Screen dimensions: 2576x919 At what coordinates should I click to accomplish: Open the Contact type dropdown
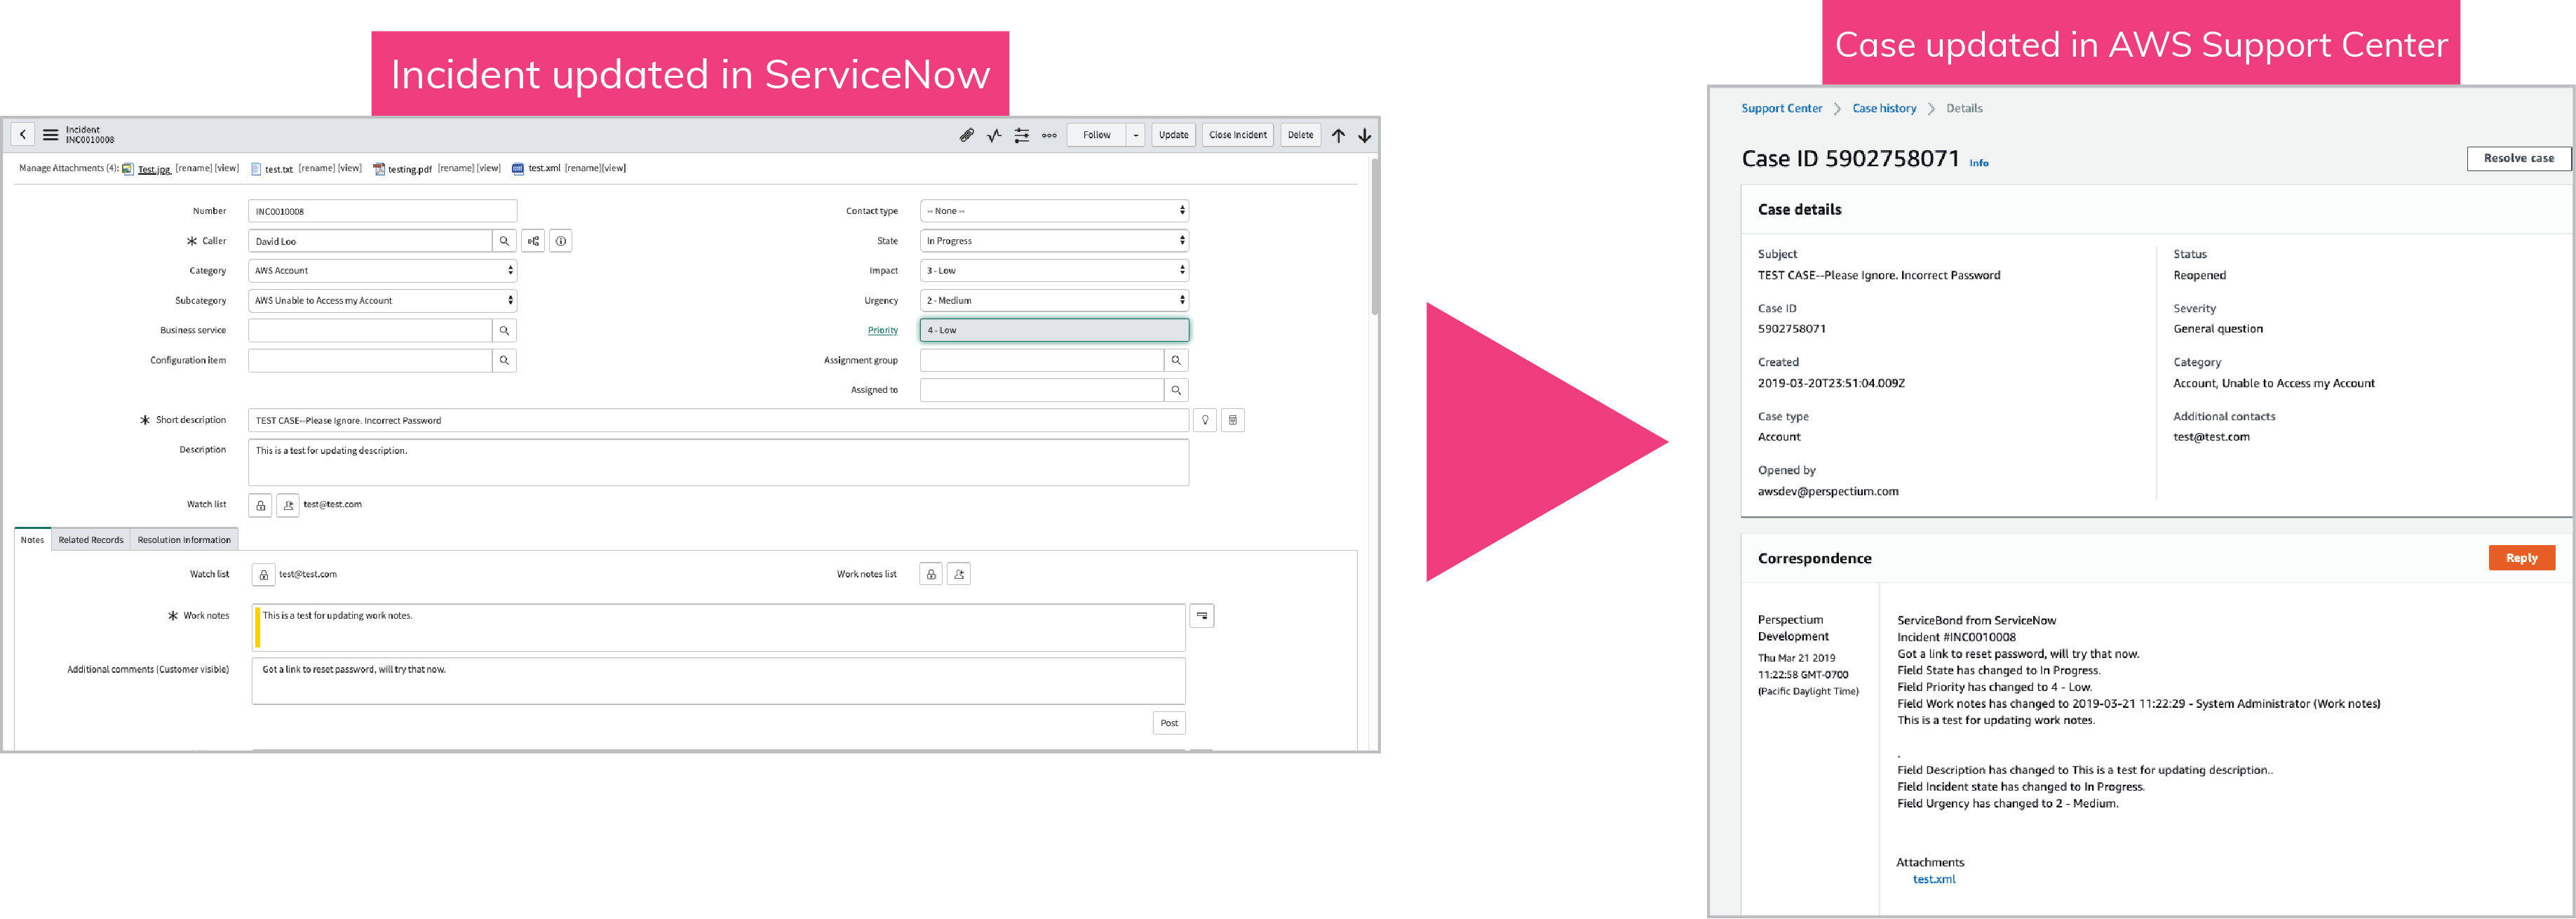coord(1054,211)
